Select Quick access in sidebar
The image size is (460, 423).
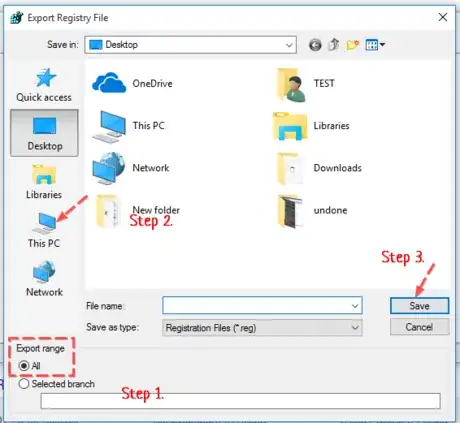(x=44, y=85)
